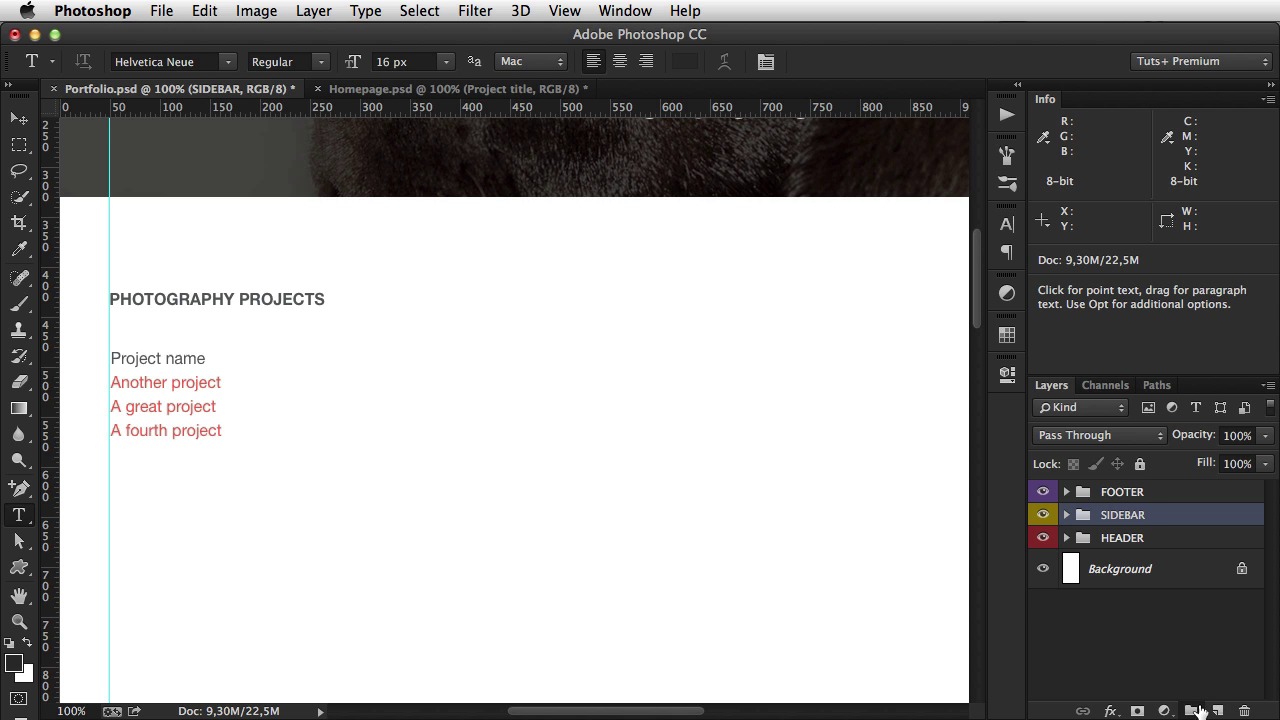The width and height of the screenshot is (1280, 720).
Task: Open the Actions play panel icon
Action: [1007, 114]
